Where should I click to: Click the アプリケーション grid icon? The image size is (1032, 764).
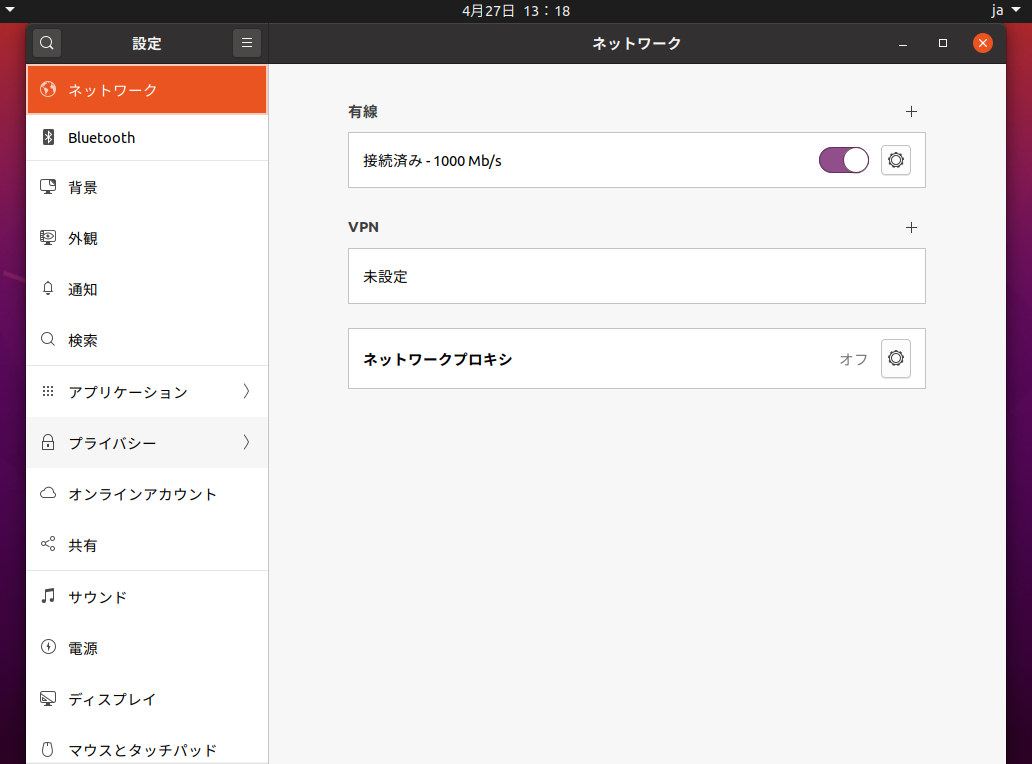tap(48, 391)
